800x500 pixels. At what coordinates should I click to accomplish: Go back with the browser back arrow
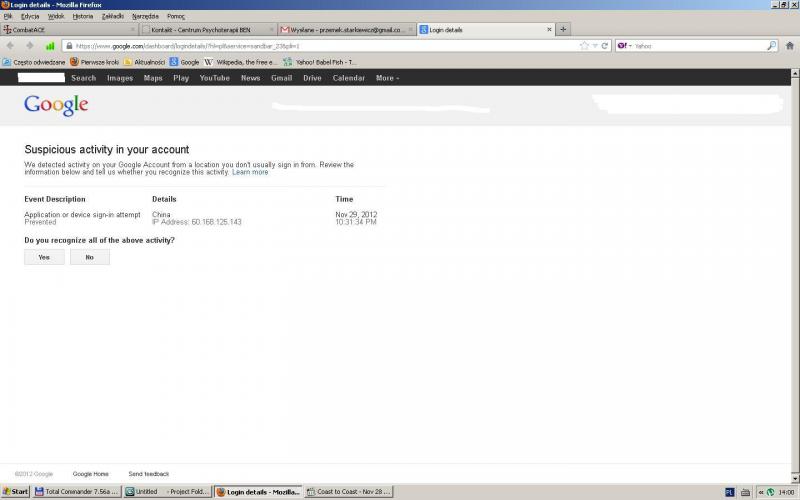coord(10,46)
